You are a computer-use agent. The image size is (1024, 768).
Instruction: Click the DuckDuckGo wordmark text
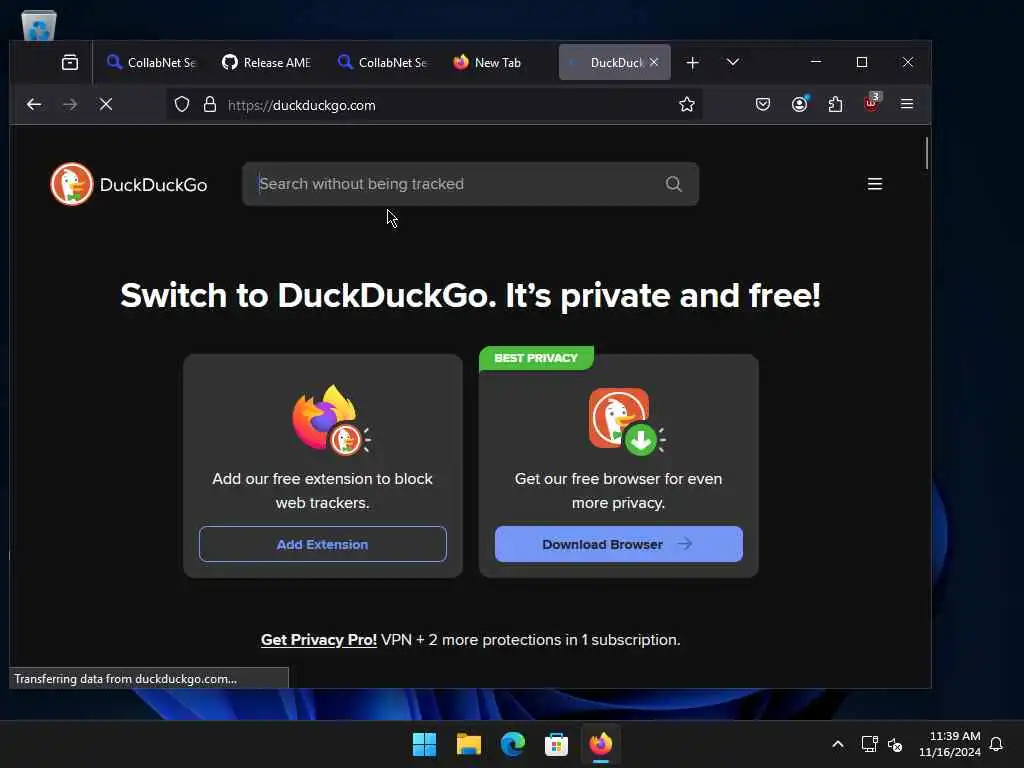tap(153, 185)
